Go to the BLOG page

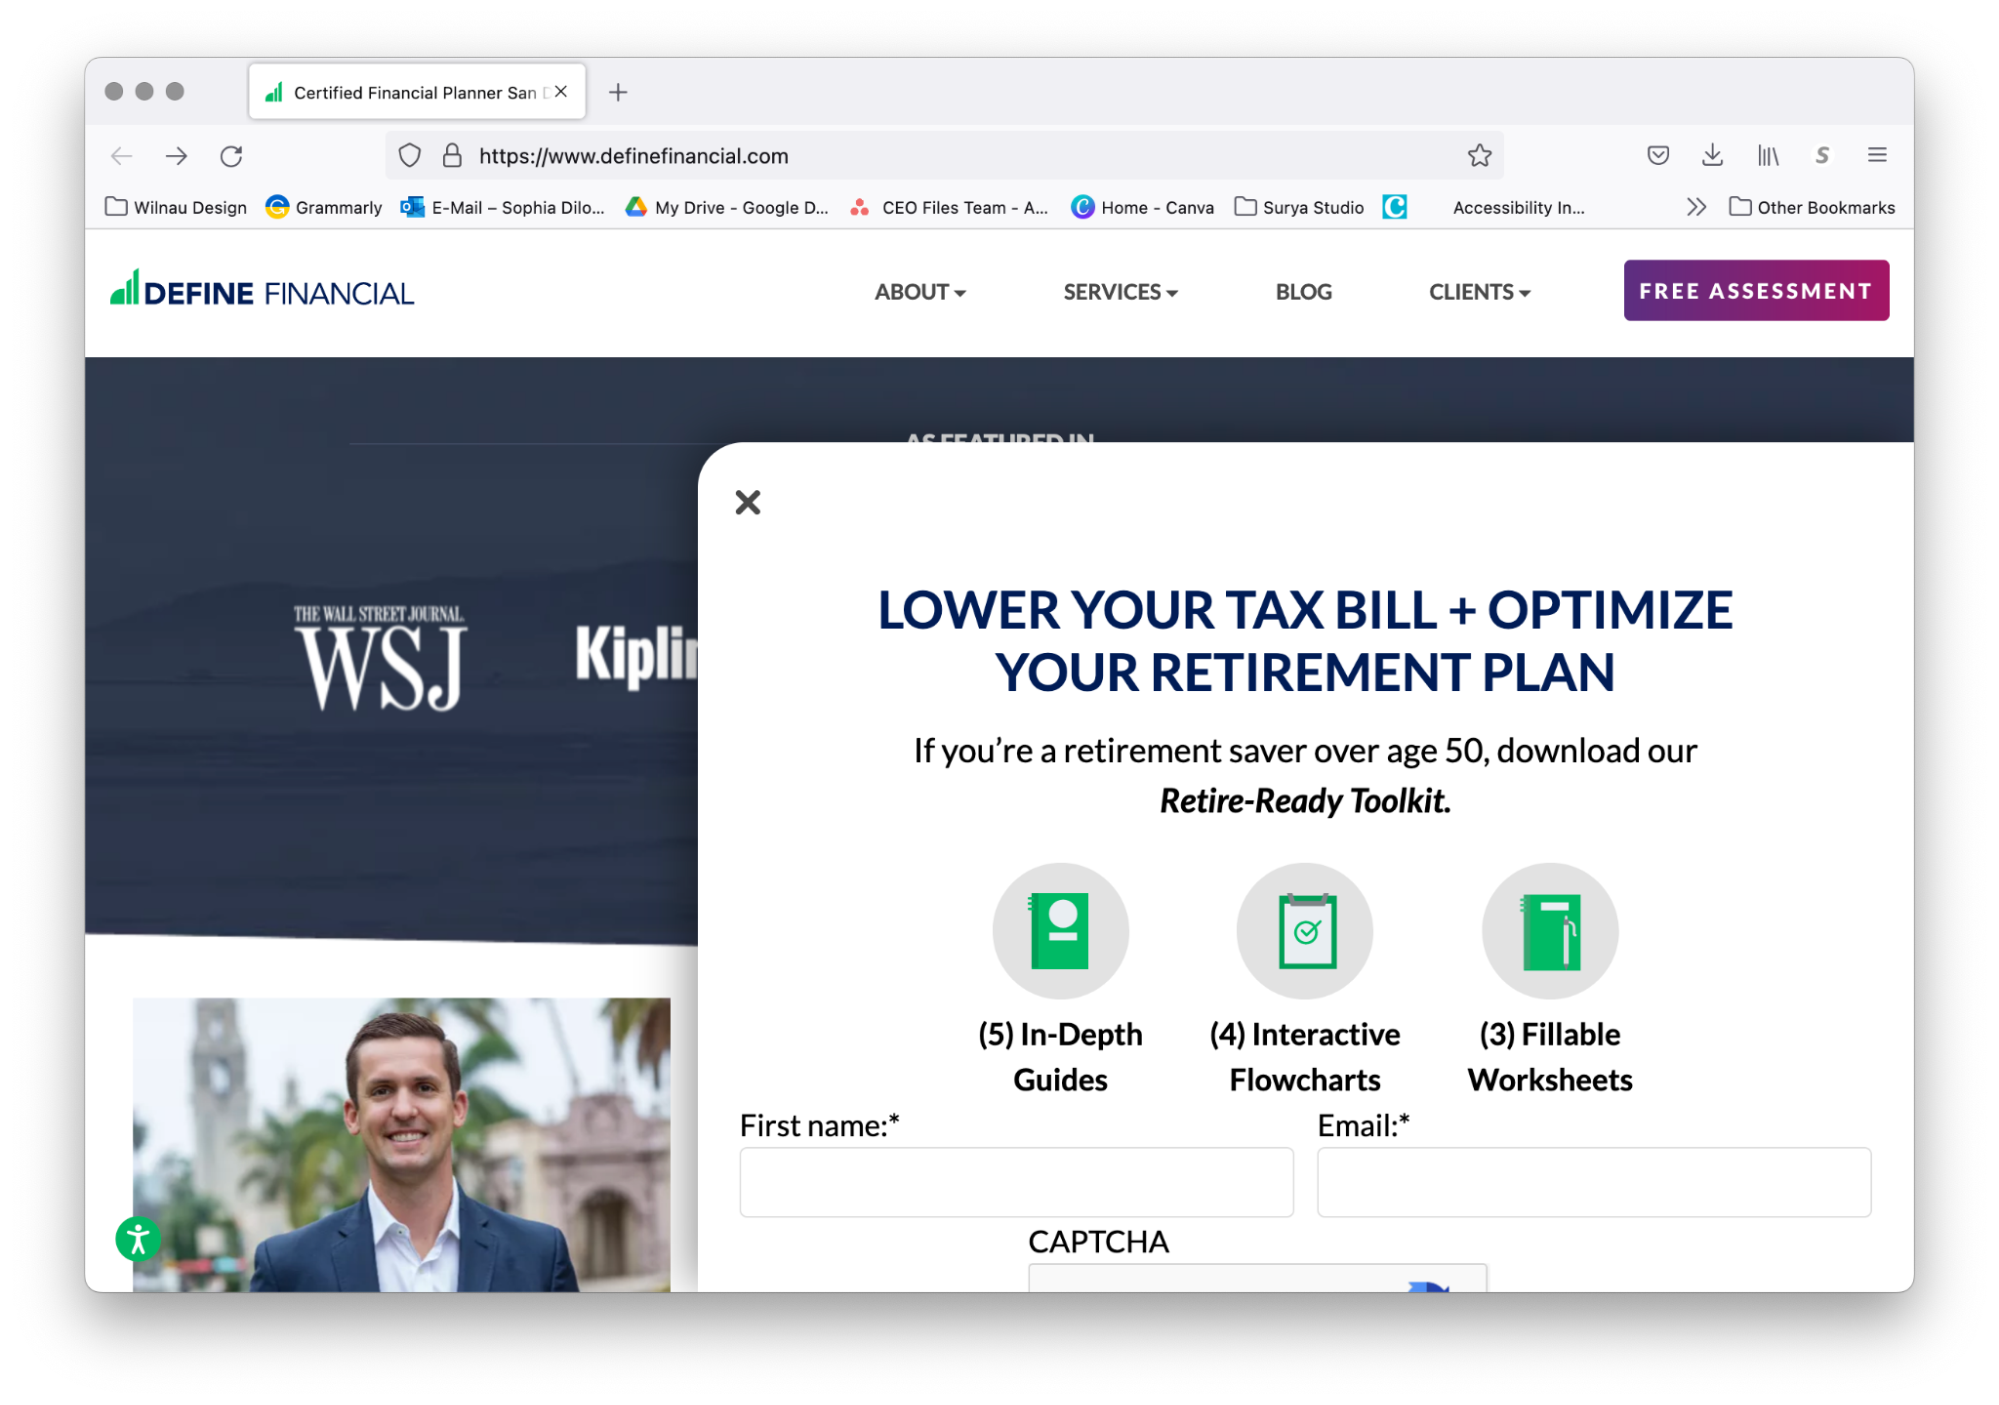pyautogui.click(x=1303, y=292)
